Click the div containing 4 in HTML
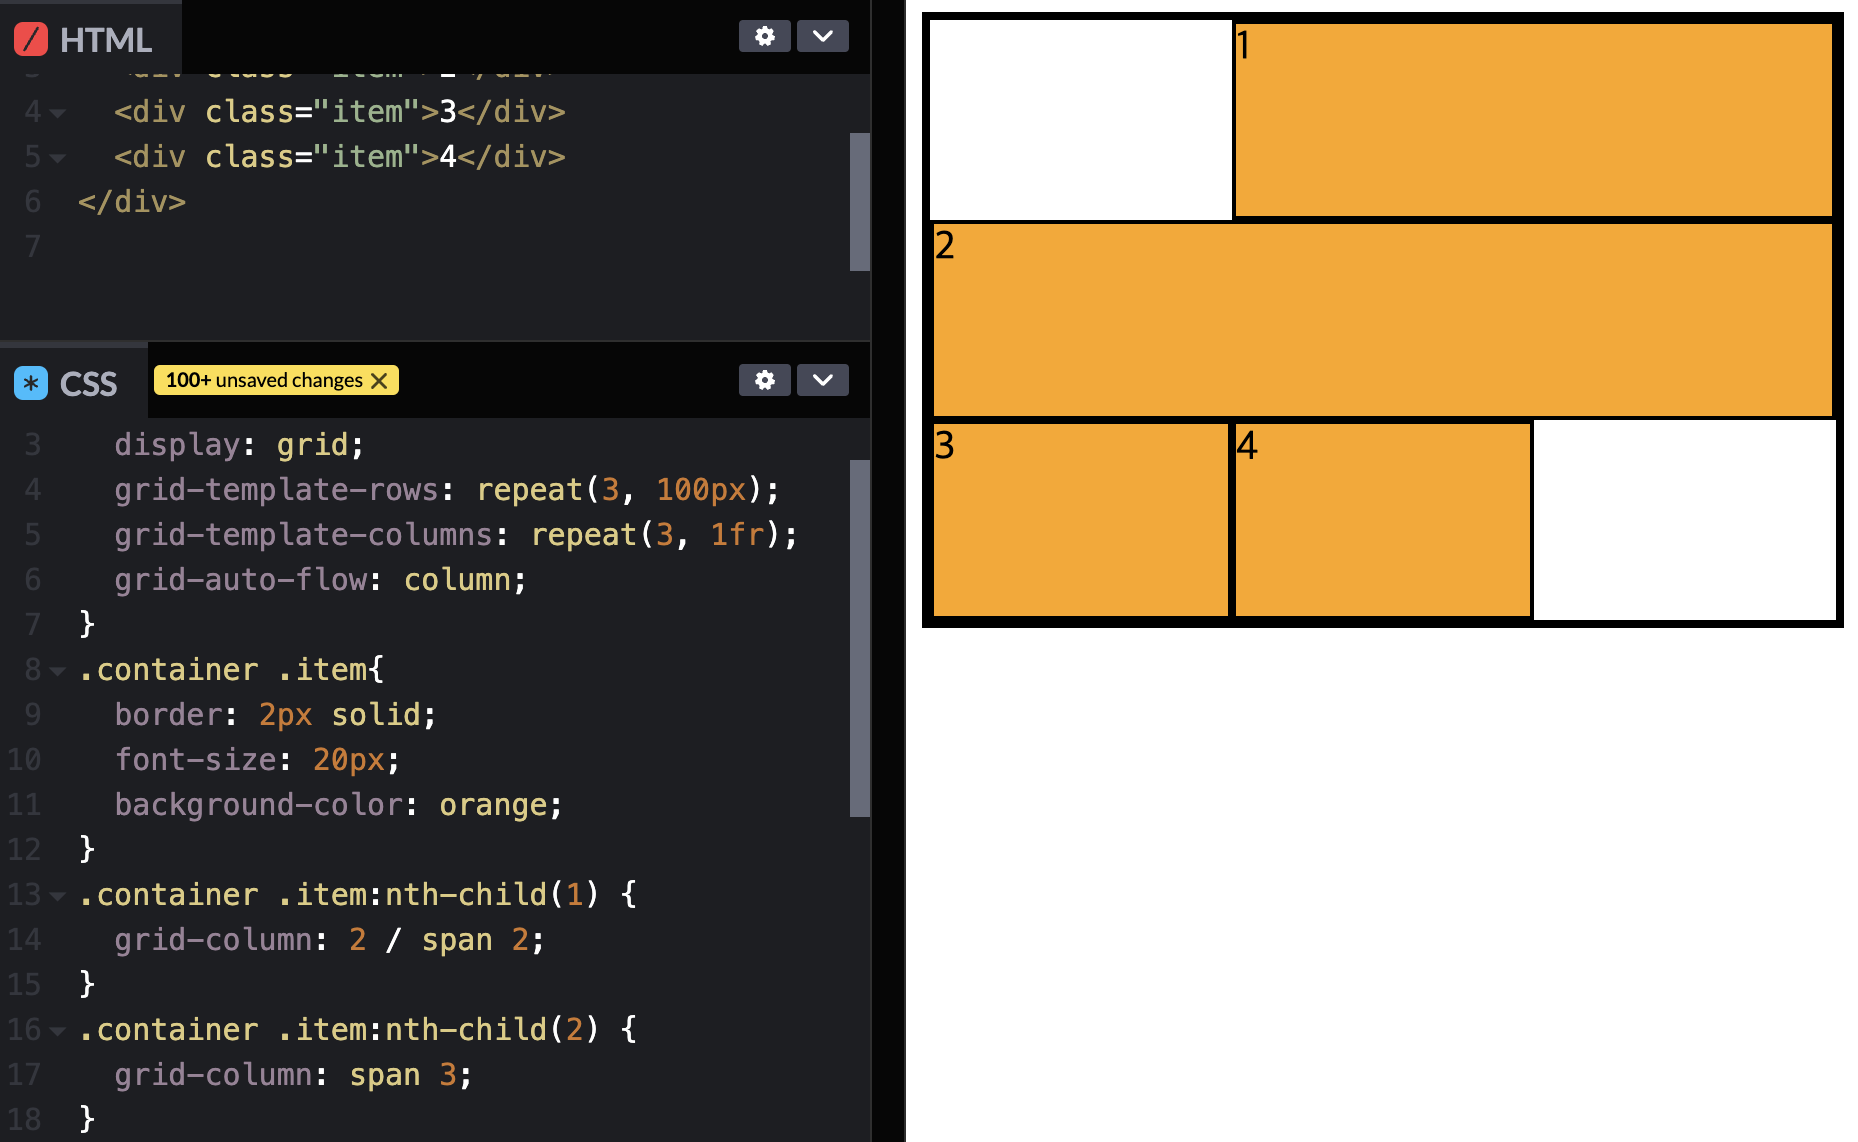 click(340, 157)
